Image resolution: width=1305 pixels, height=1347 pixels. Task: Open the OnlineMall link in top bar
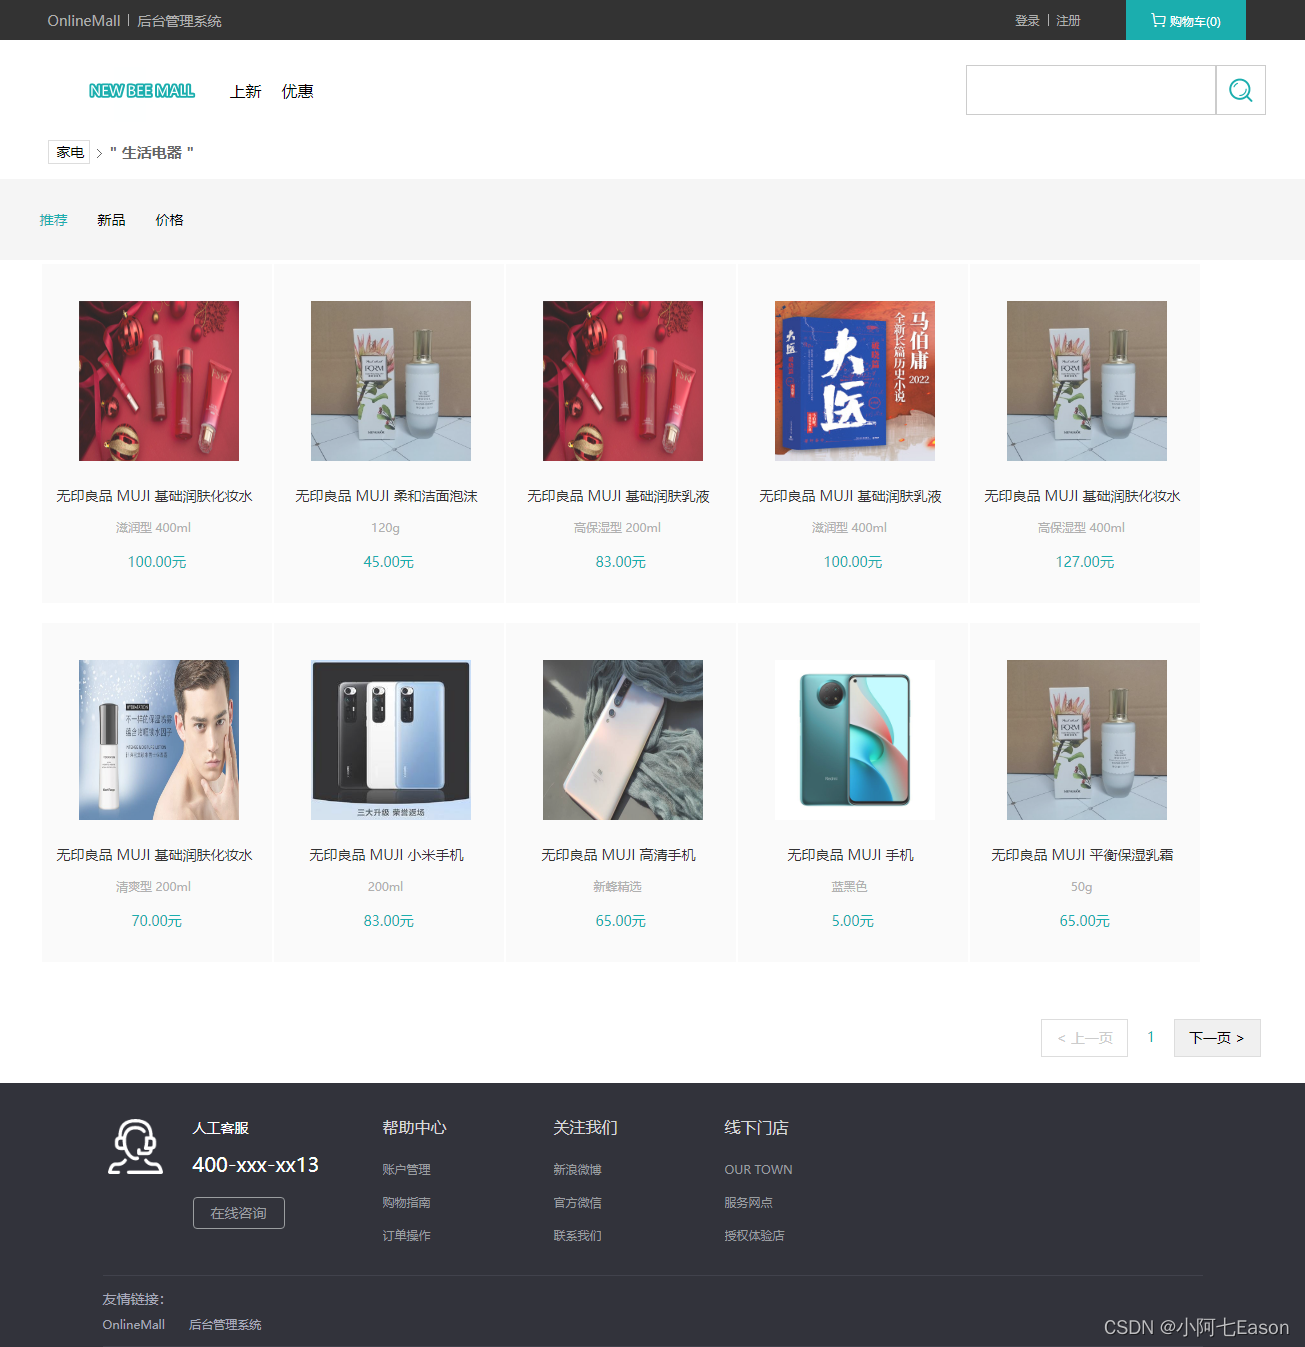pyautogui.click(x=84, y=20)
